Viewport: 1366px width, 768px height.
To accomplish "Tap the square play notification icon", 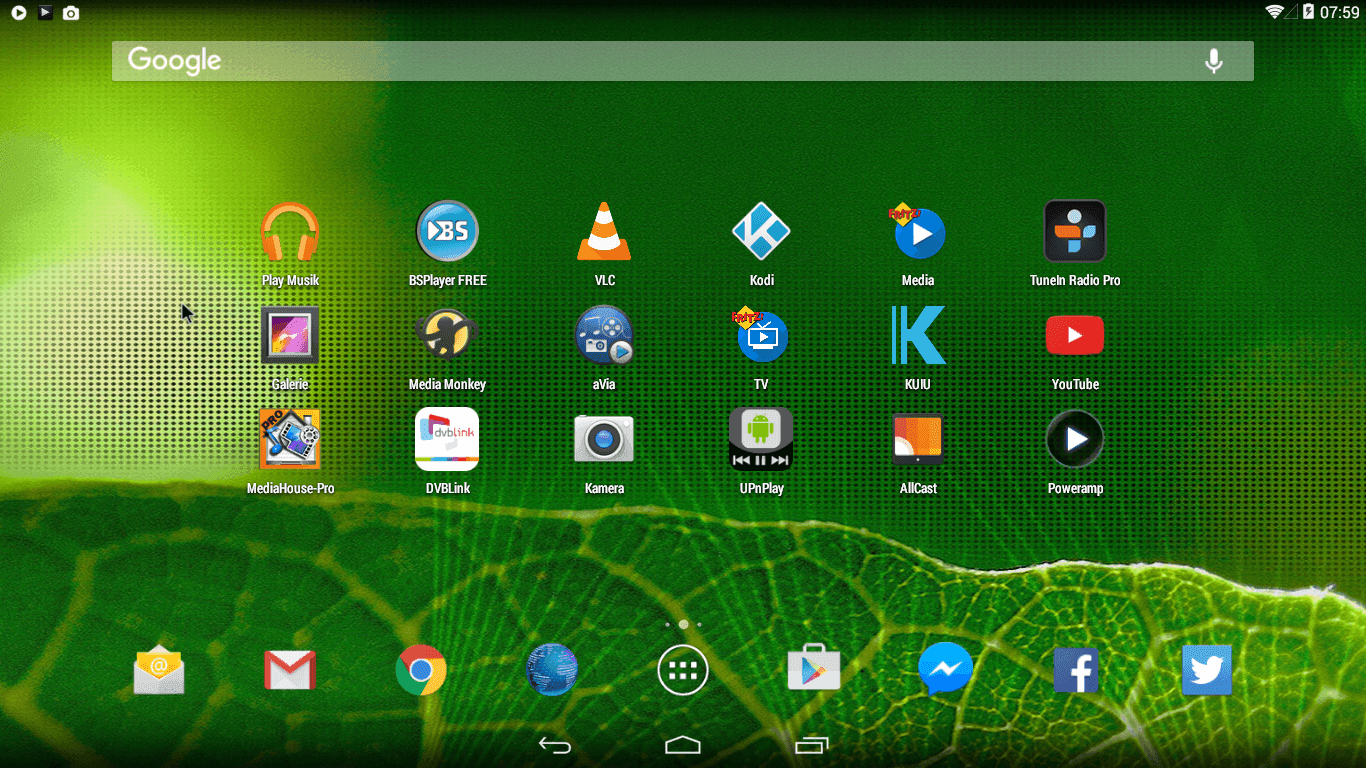I will 45,13.
